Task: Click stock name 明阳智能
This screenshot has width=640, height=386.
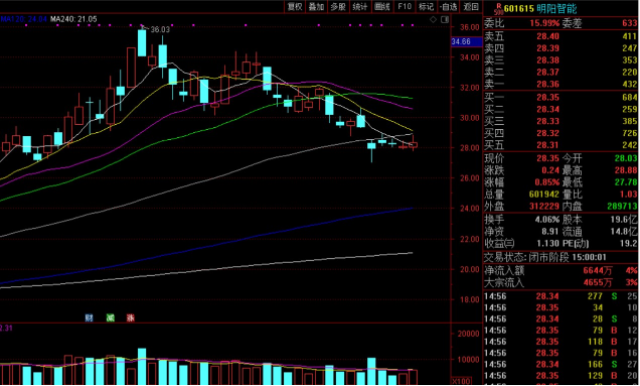Action: tap(556, 8)
